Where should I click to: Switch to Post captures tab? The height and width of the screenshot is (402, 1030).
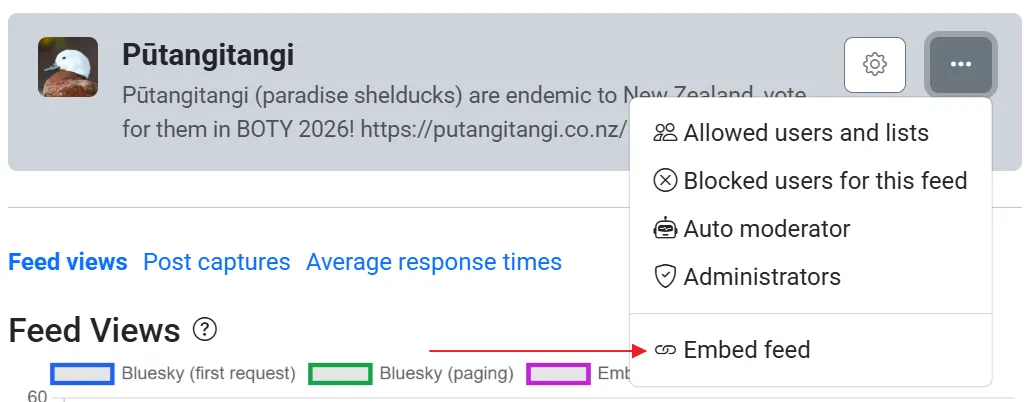[x=217, y=262]
